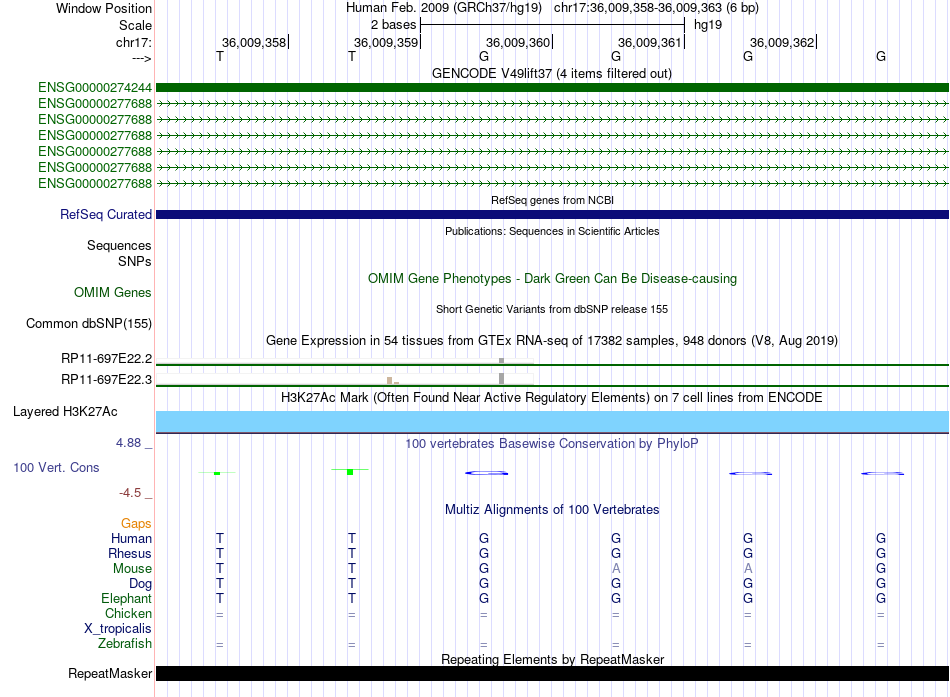Click the black RepeatMasker element bar
The image size is (950, 697).
coord(552,673)
